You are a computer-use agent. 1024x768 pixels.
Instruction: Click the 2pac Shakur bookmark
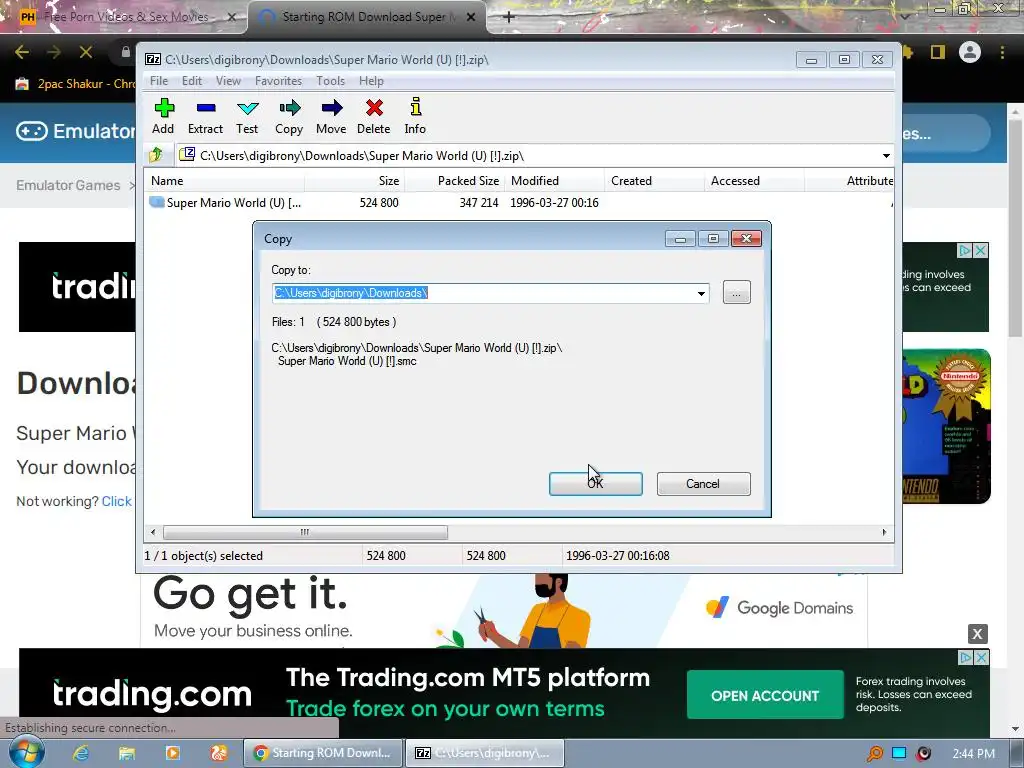tap(75, 84)
